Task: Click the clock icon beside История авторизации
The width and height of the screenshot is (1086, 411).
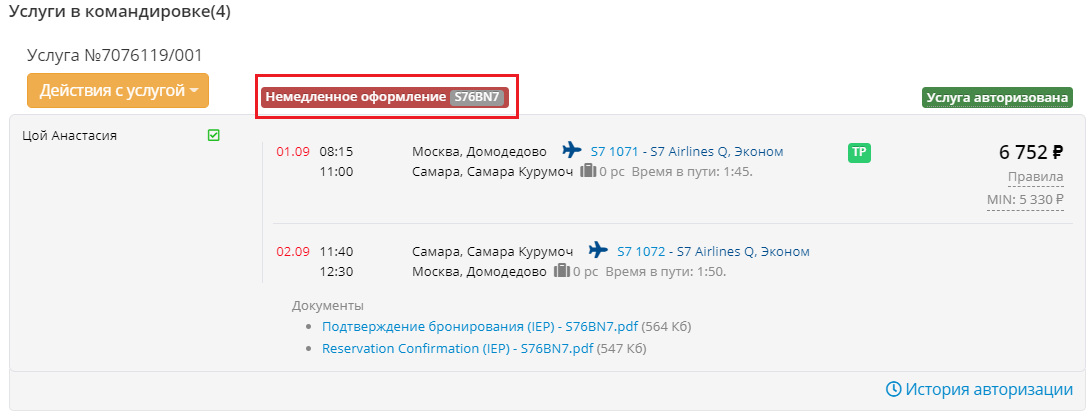Action: coord(894,389)
